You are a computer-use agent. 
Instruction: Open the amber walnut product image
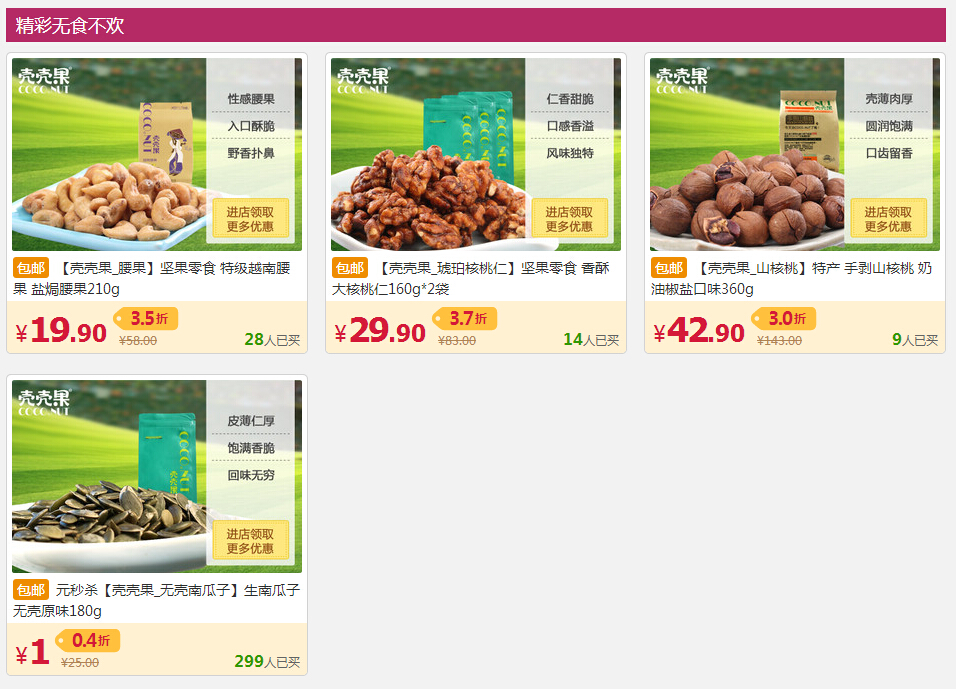tap(476, 154)
